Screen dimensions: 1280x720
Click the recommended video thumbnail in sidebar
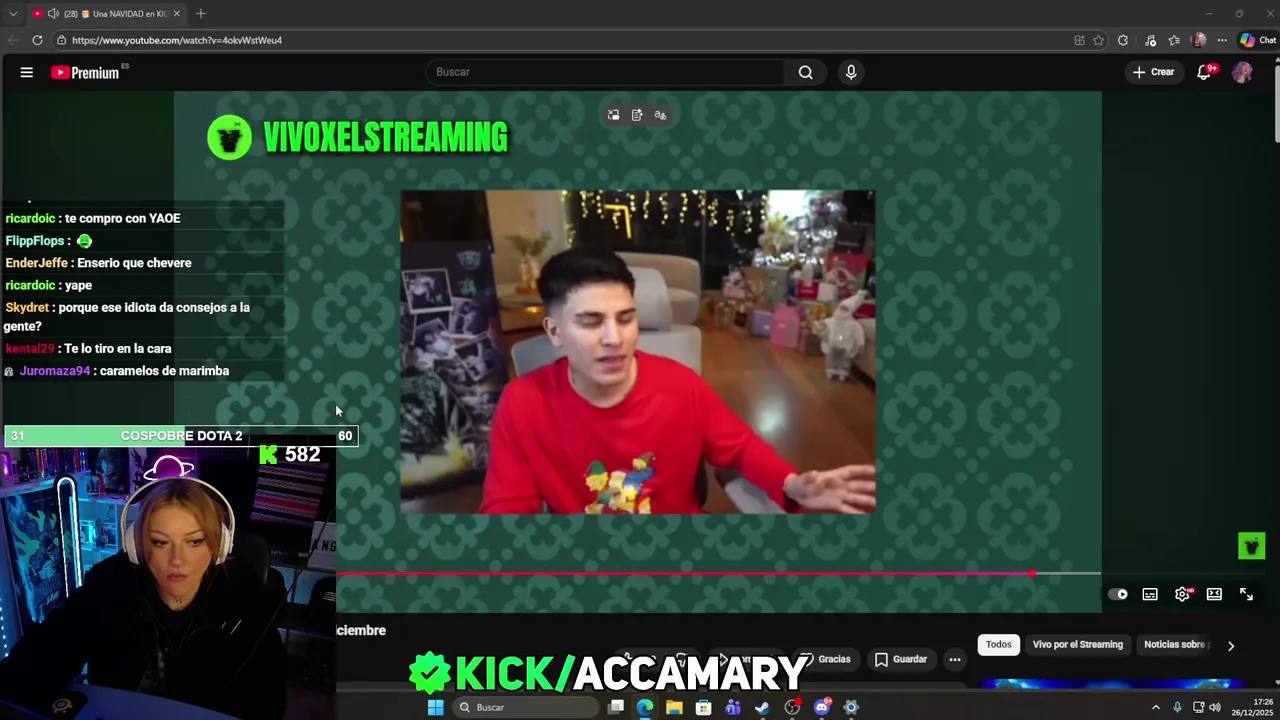pos(1110,685)
